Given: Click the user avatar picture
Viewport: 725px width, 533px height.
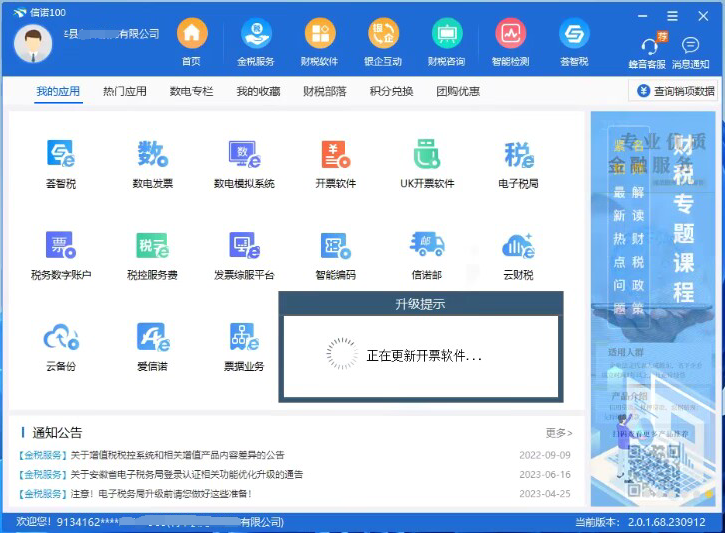Looking at the screenshot, I should click(33, 44).
